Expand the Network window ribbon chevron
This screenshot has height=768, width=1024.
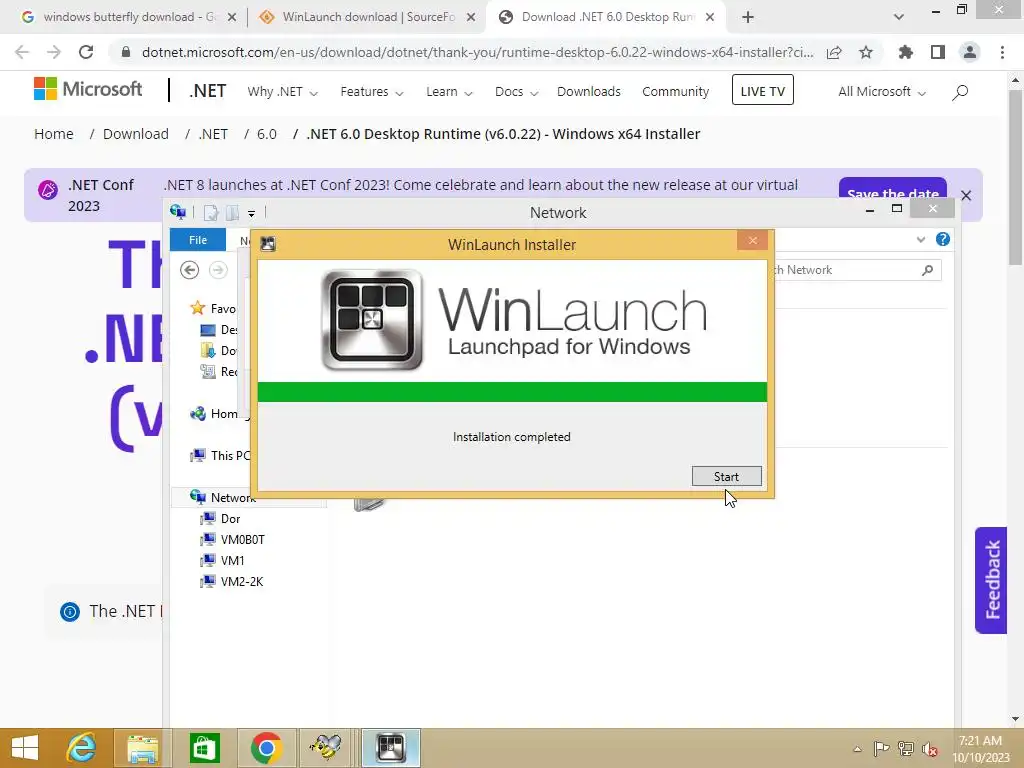pyautogui.click(x=921, y=240)
